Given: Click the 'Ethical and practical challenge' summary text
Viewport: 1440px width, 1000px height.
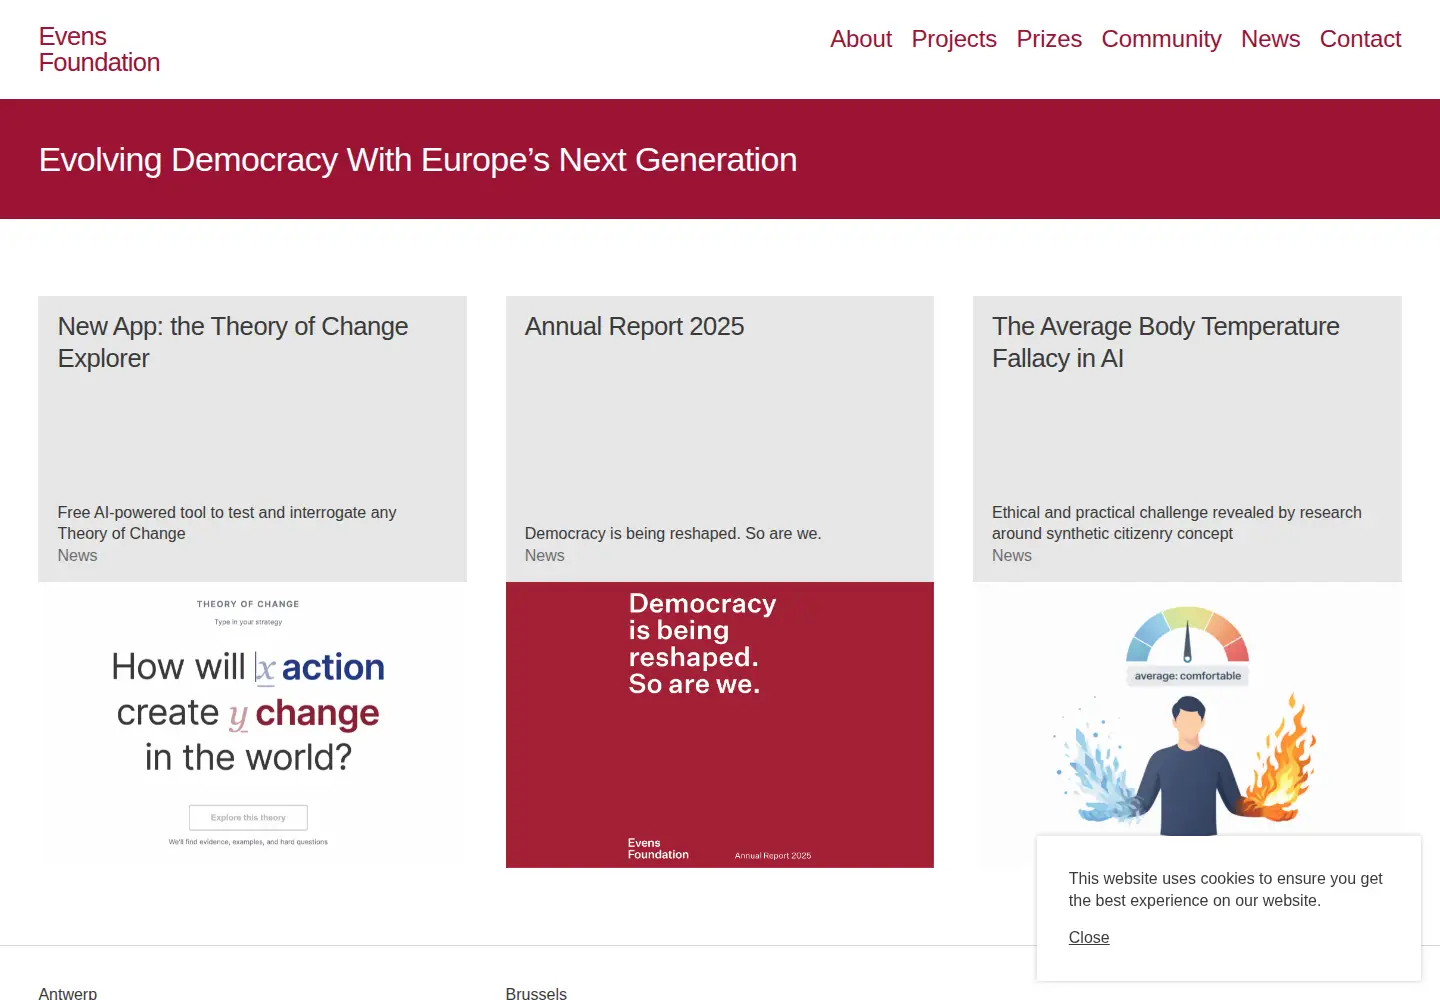Looking at the screenshot, I should 1177,523.
